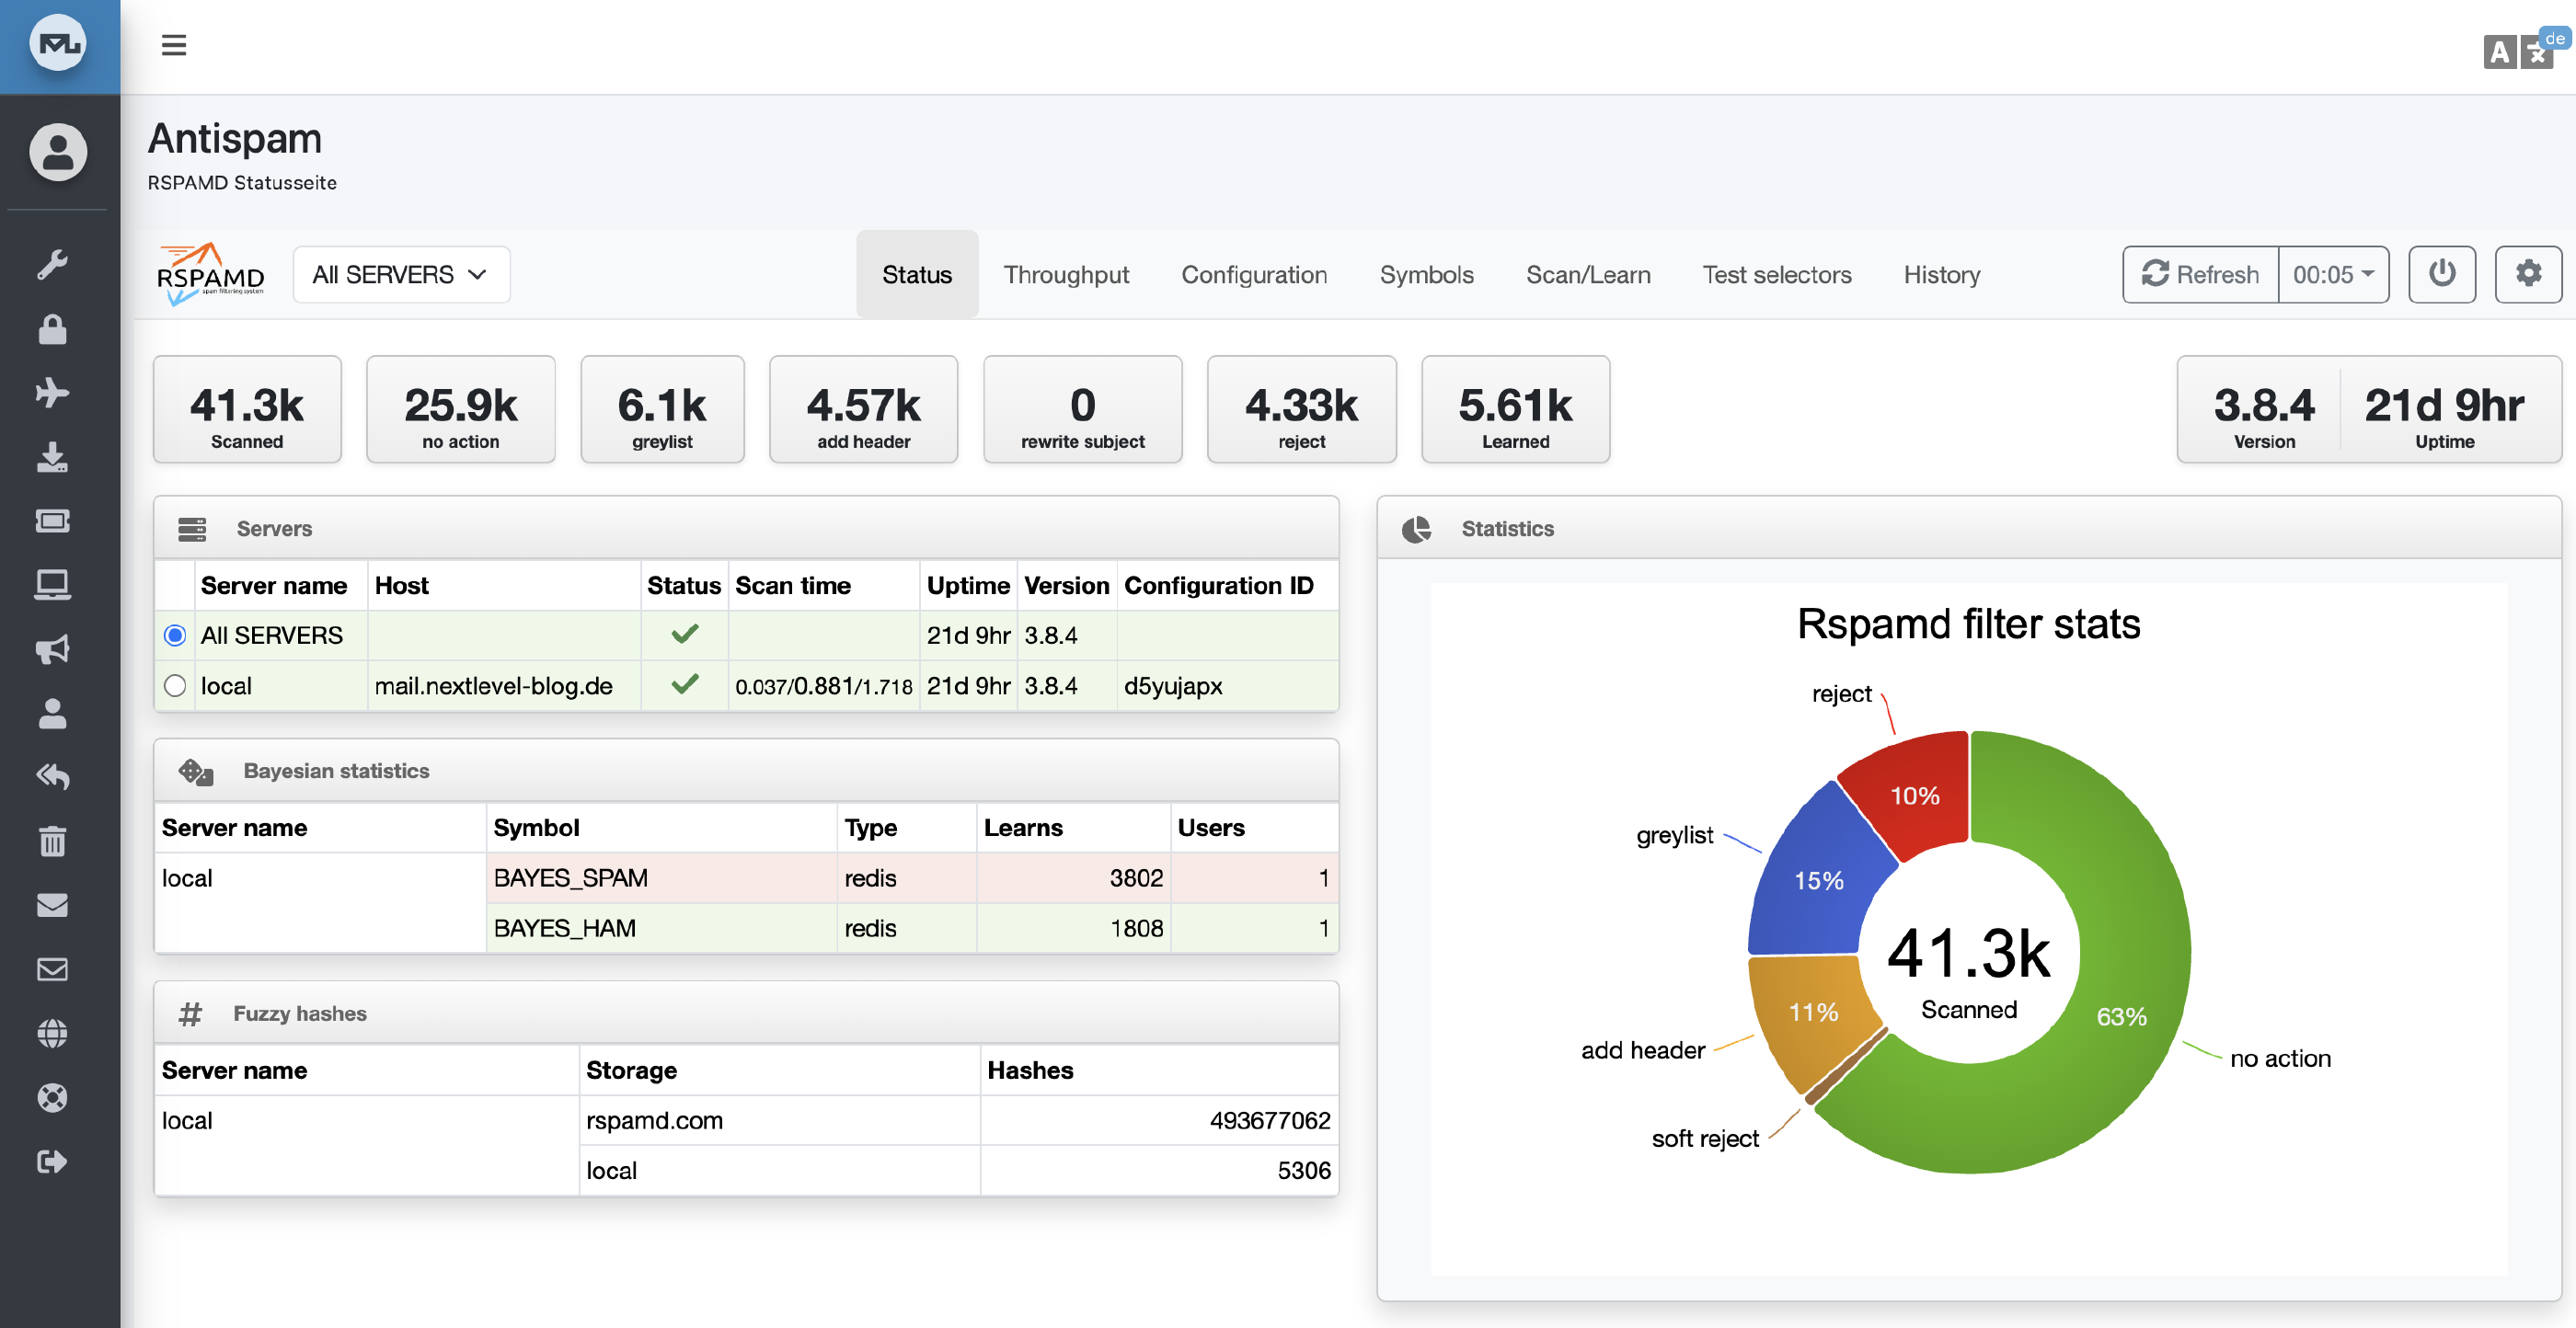Open Rspamd settings with the gear icon

tap(2528, 274)
